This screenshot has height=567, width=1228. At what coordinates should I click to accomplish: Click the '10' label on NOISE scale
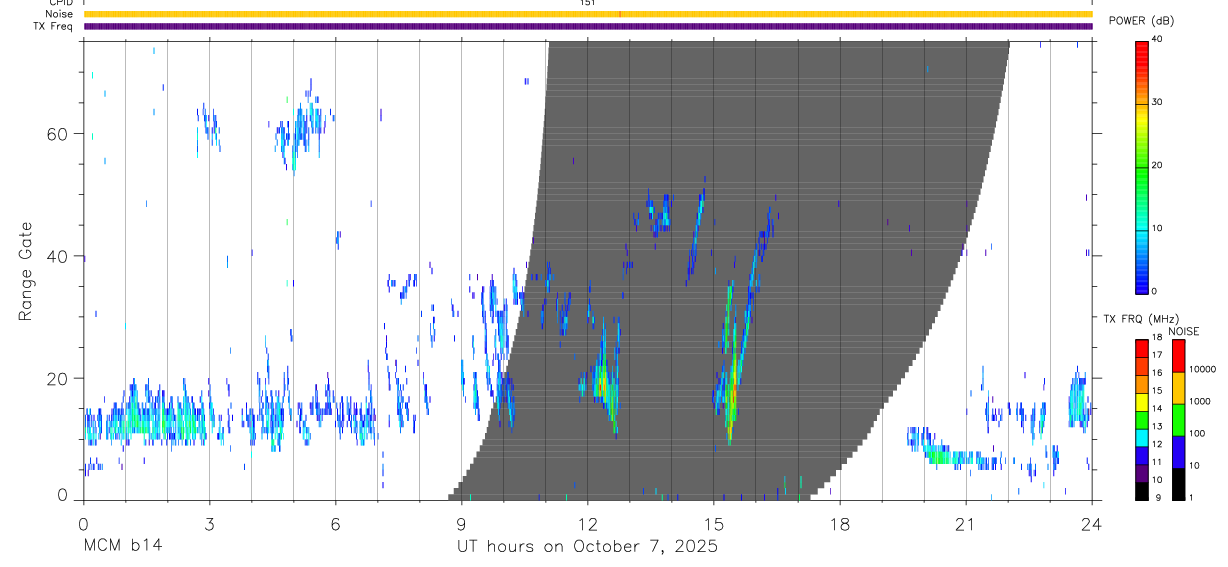[x=1194, y=465]
